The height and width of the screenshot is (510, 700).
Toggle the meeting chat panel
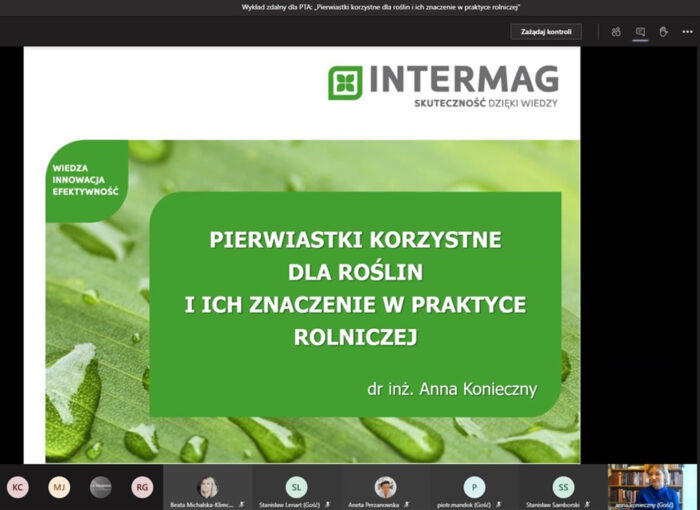[640, 32]
